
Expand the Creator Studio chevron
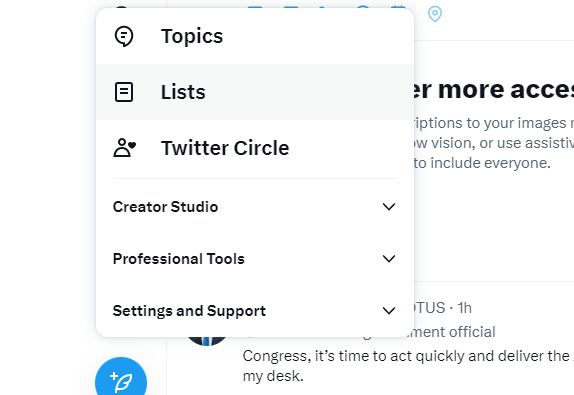click(389, 207)
